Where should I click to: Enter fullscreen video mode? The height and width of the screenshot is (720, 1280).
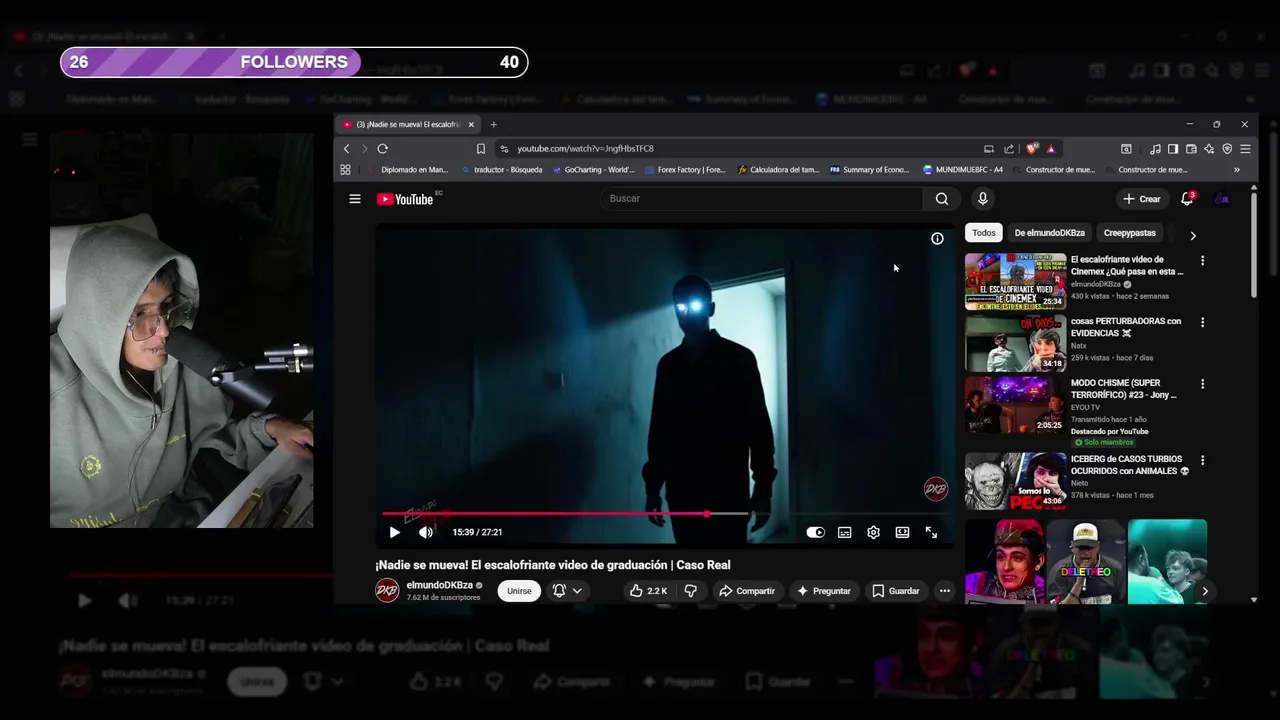[931, 532]
